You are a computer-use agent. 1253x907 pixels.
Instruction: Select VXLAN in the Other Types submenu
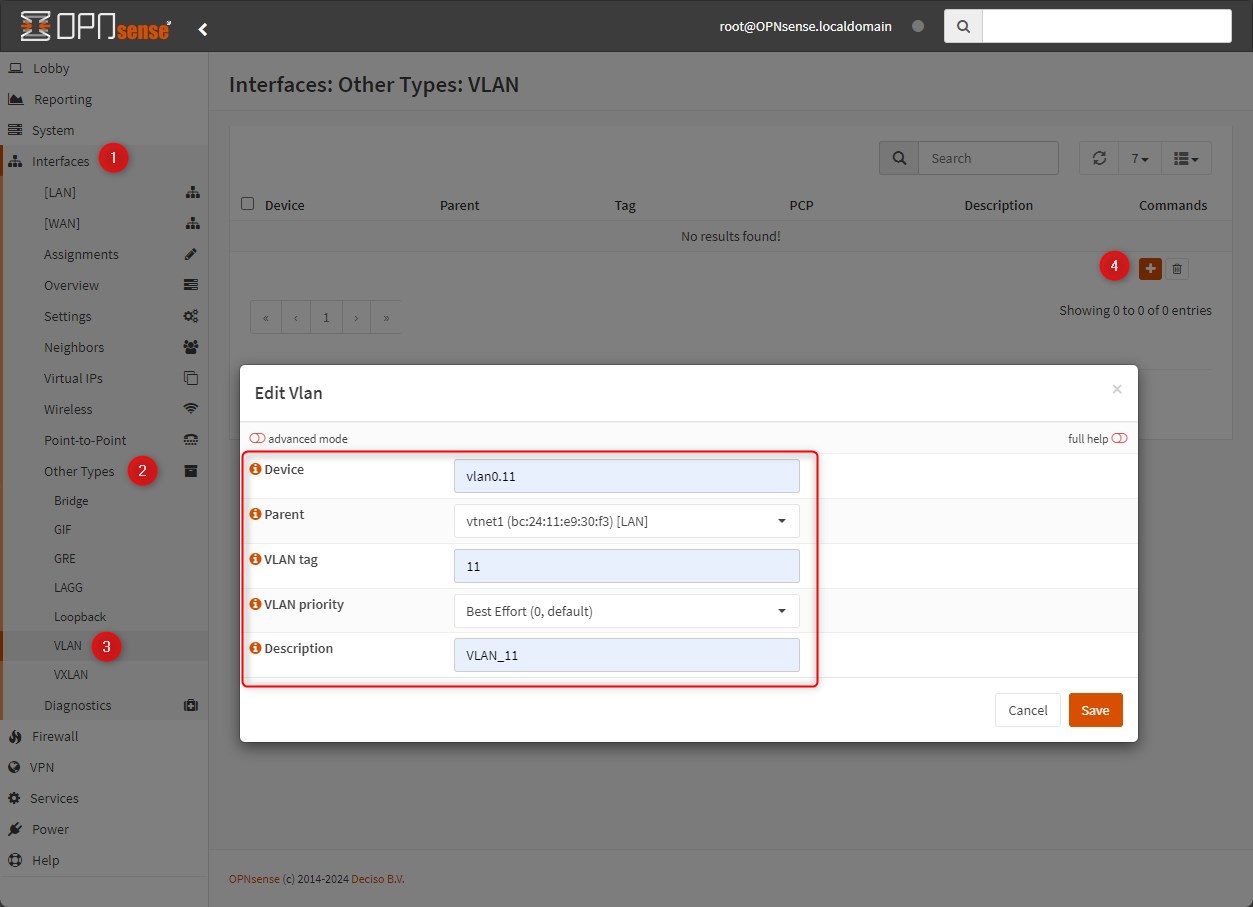(x=71, y=675)
